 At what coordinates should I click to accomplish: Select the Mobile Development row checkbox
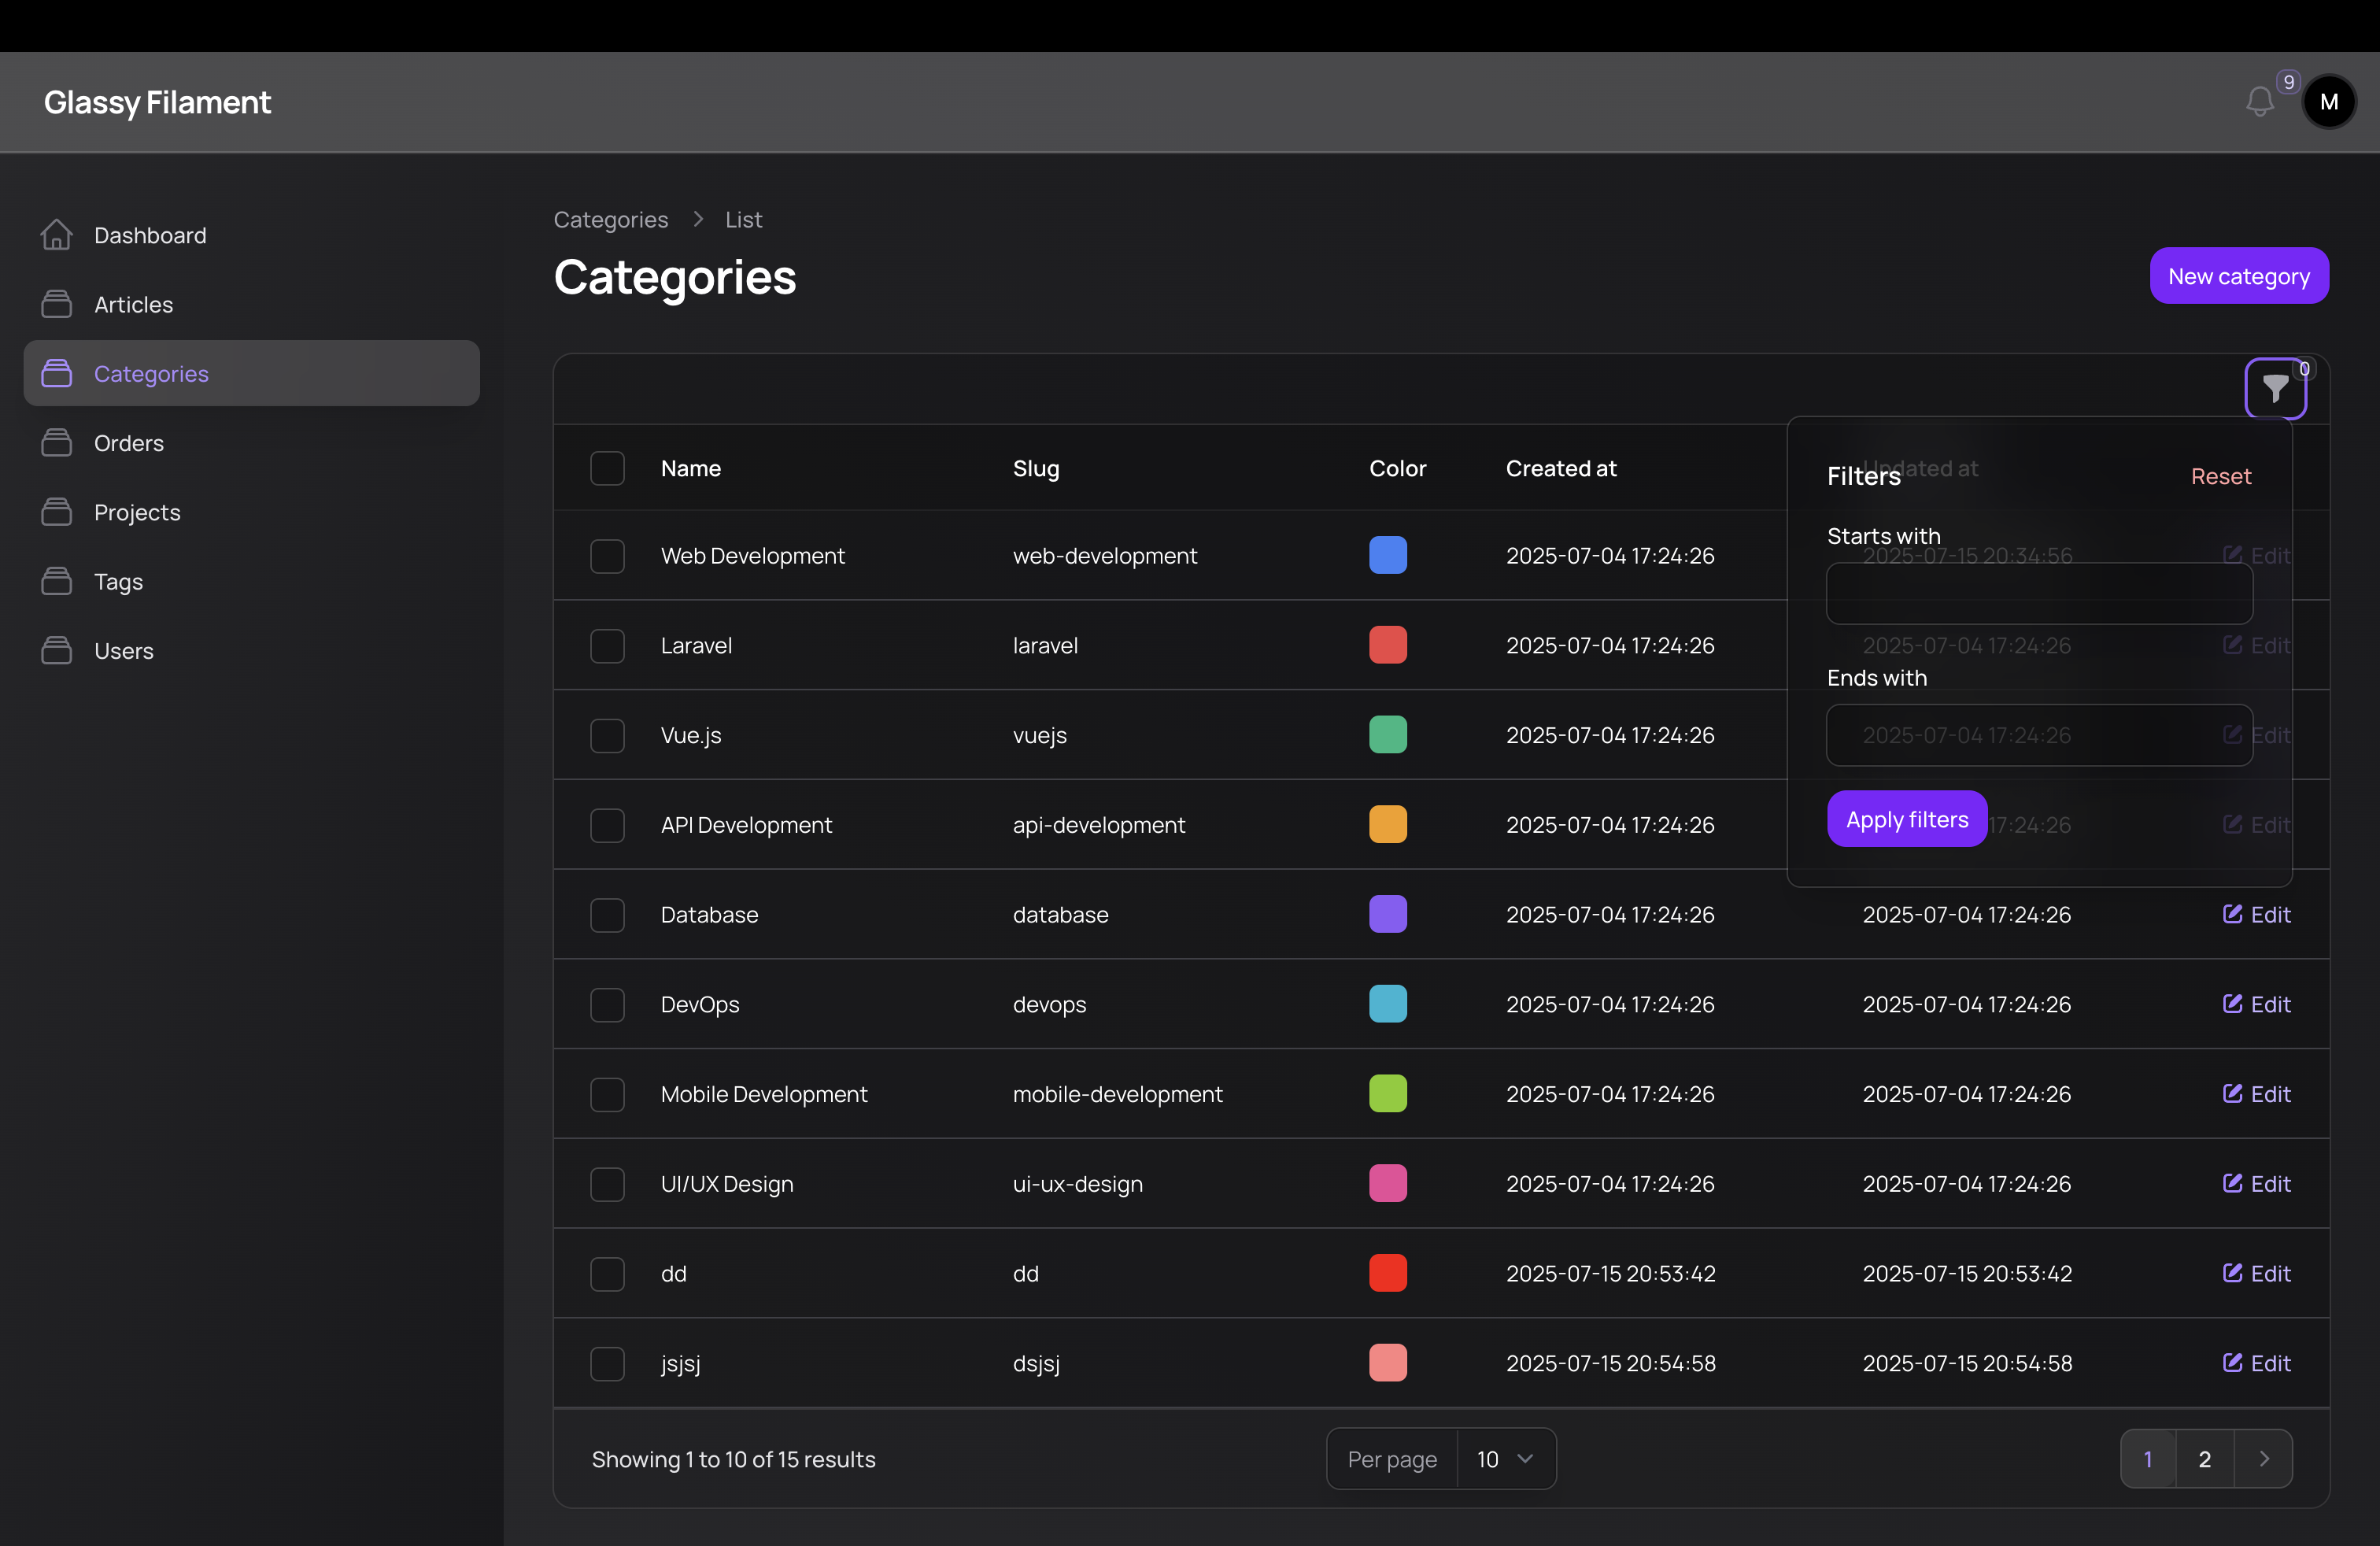coord(607,1095)
